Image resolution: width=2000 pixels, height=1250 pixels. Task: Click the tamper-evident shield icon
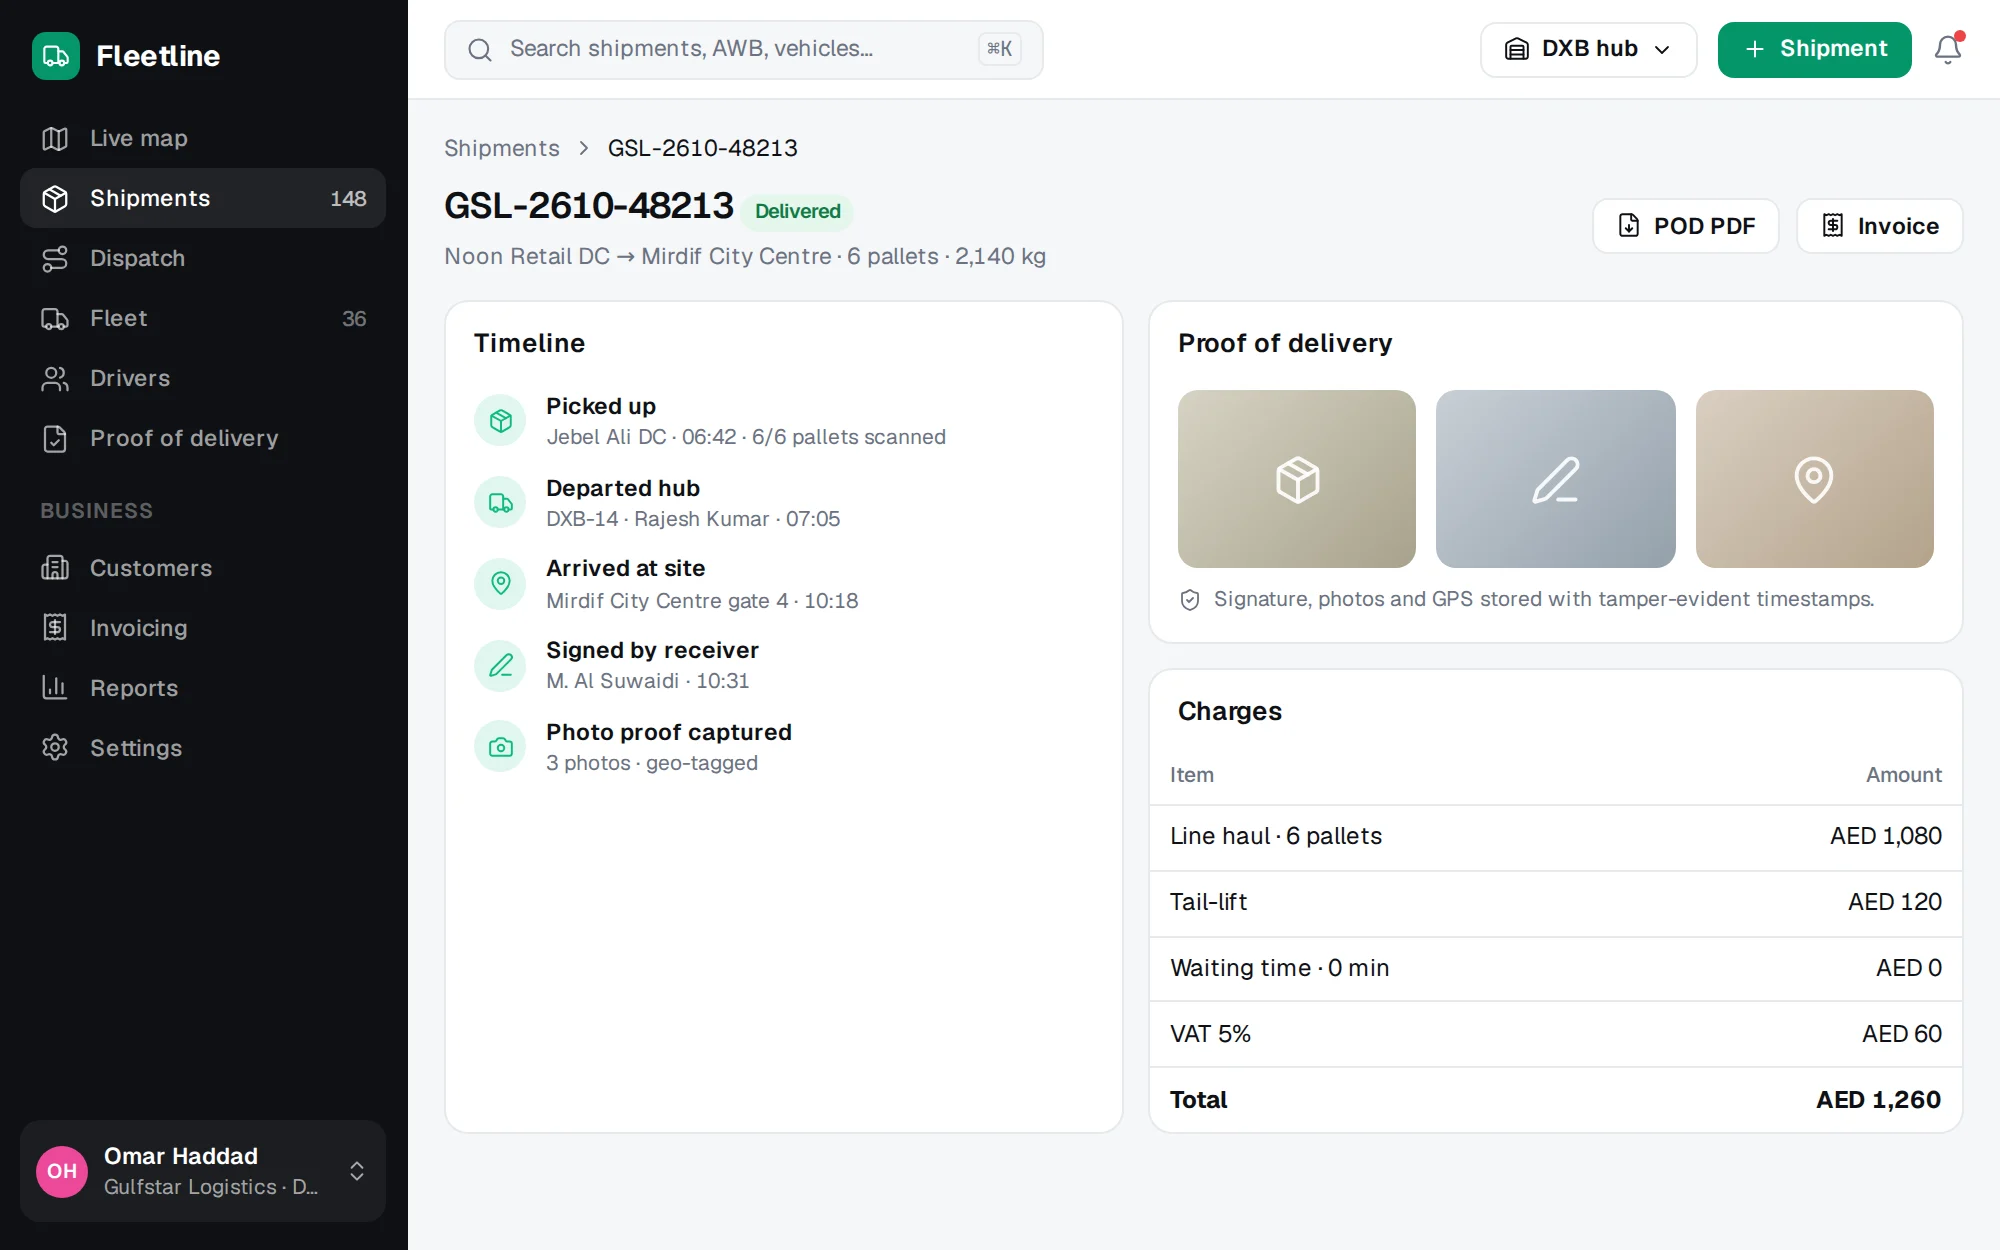1190,600
